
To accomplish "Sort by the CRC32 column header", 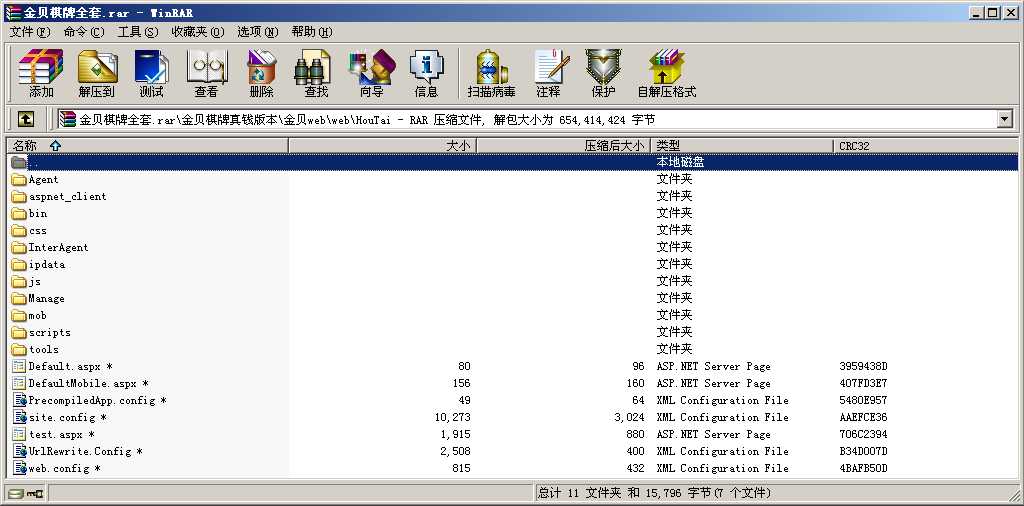I will [925, 146].
